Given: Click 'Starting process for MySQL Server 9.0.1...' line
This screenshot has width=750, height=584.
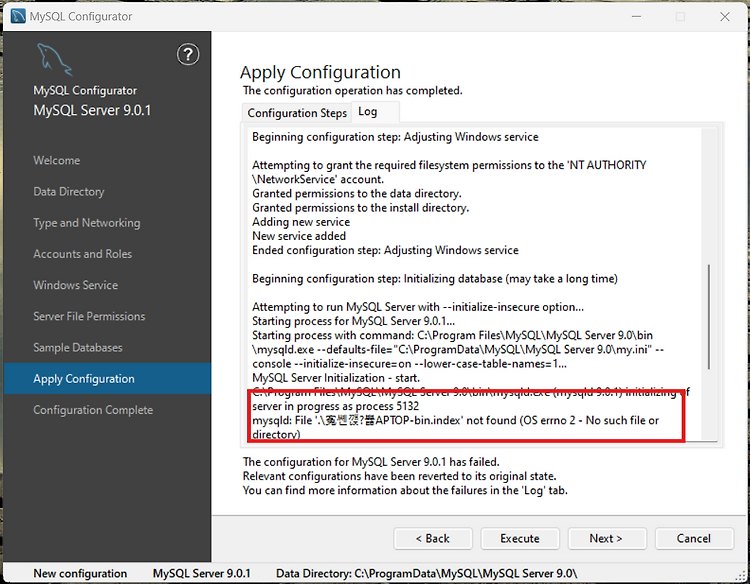Looking at the screenshot, I should pyautogui.click(x=353, y=321).
